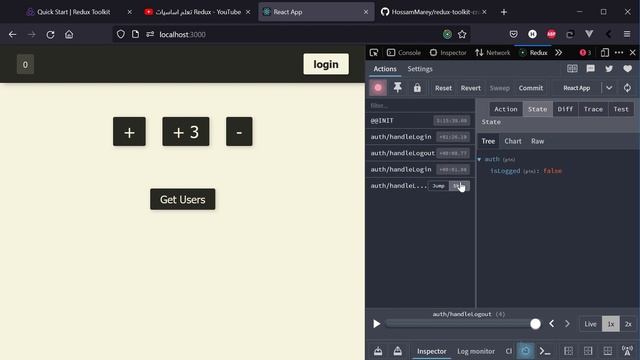Show the State sub-tab
Image resolution: width=640 pixels, height=360 pixels.
(538, 109)
